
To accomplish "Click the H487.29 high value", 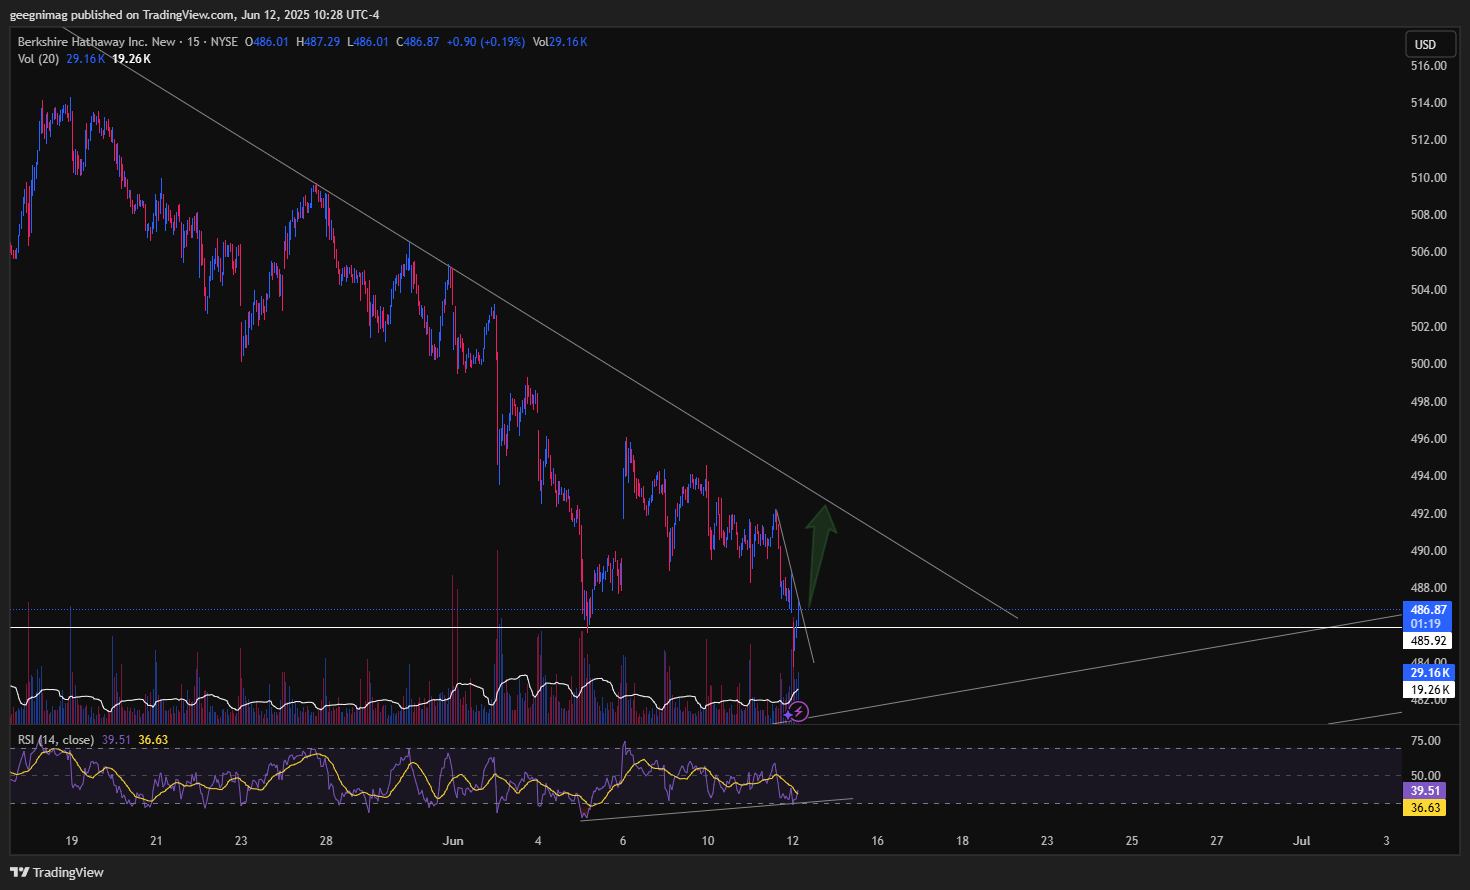I will (x=318, y=42).
